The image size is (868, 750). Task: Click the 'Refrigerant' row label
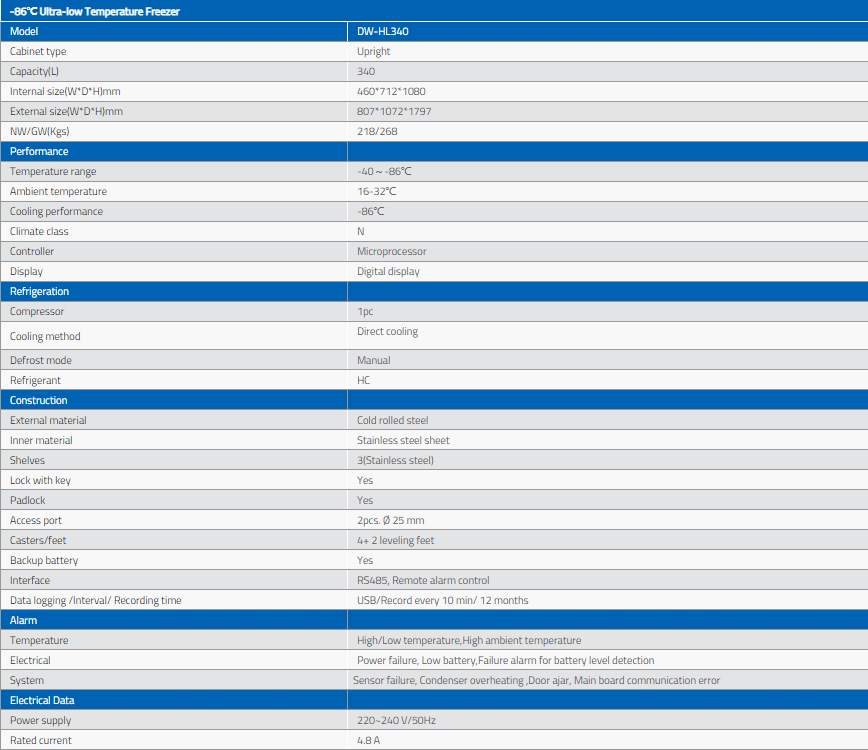35,380
